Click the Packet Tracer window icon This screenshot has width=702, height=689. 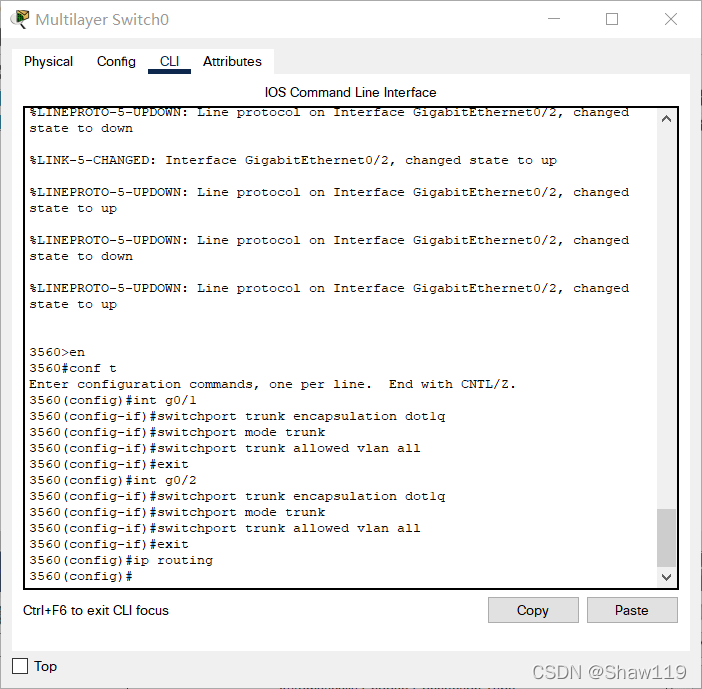(x=20, y=19)
